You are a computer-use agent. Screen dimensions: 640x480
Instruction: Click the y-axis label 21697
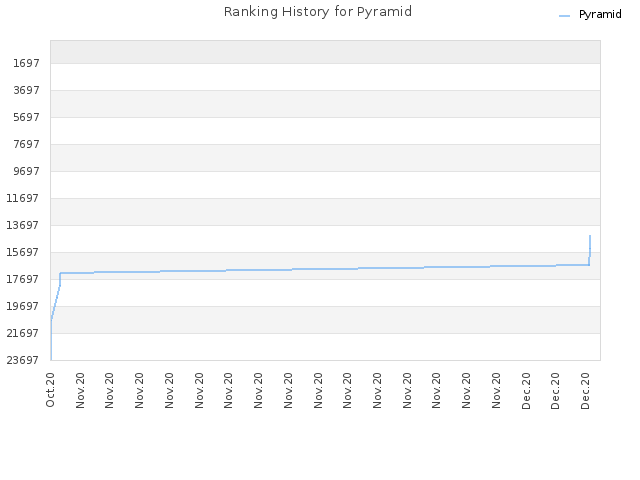click(x=23, y=333)
